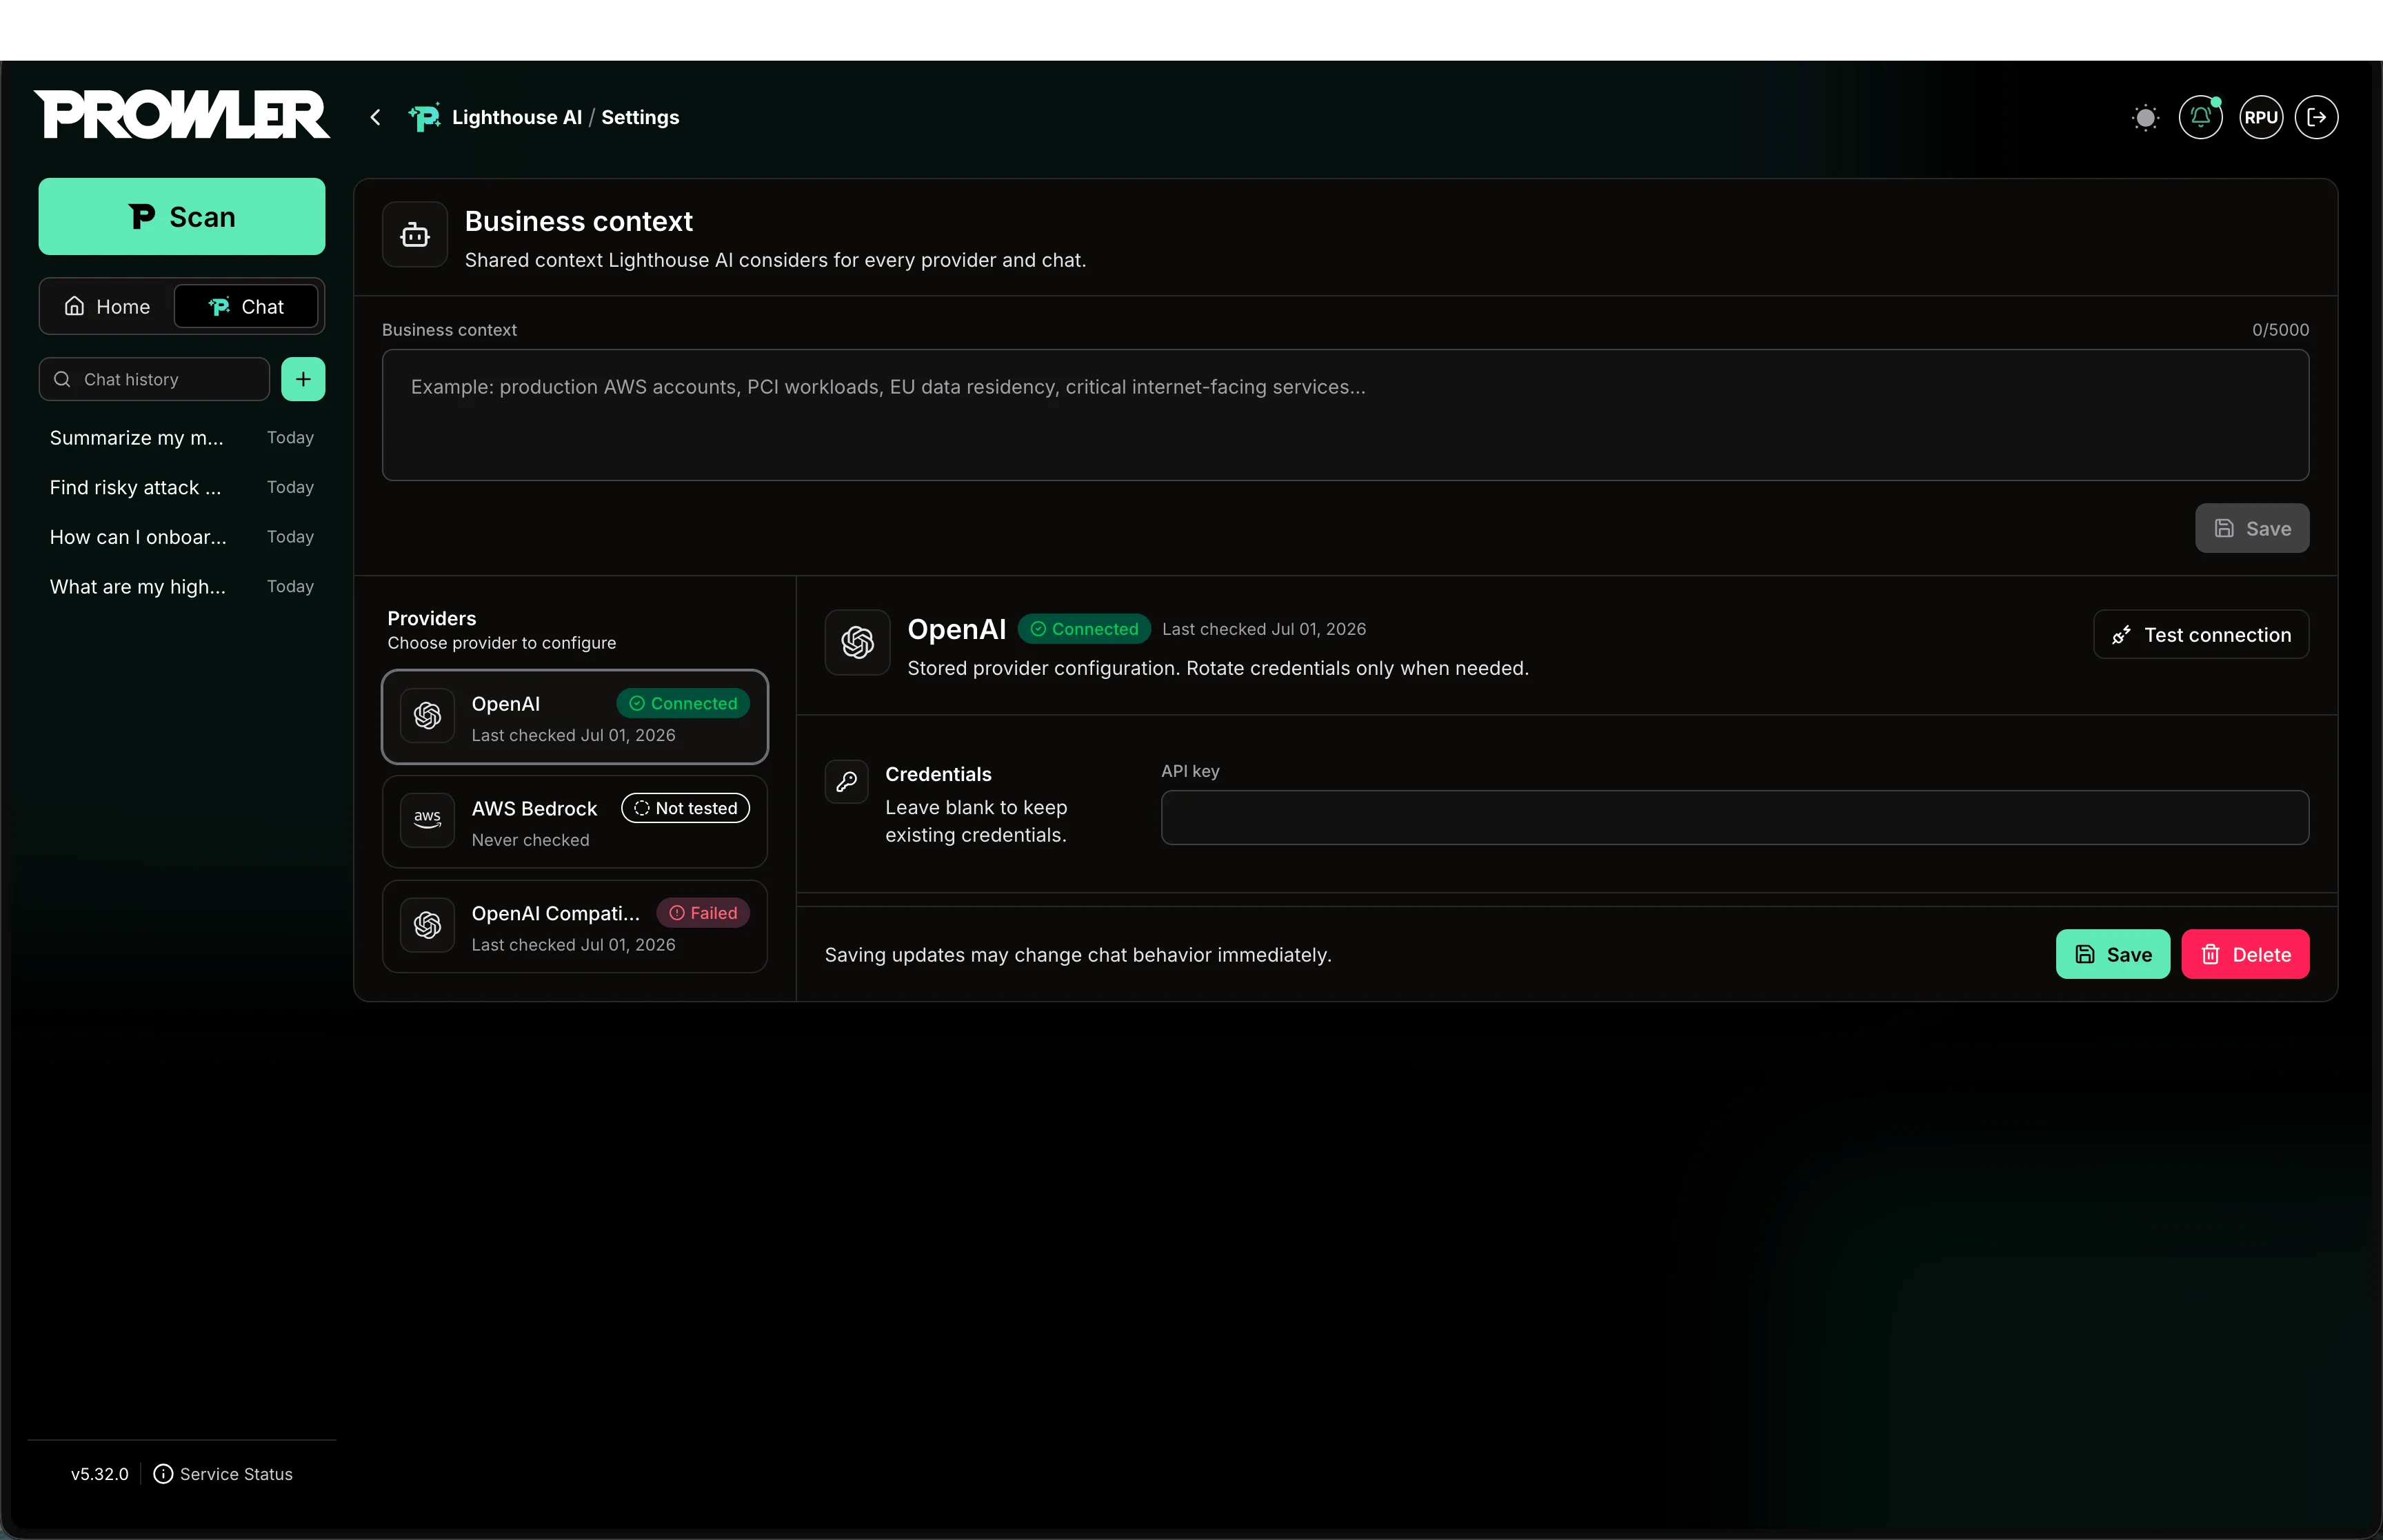Click the Not tested status badge
This screenshot has width=2383, height=1540.
click(685, 808)
